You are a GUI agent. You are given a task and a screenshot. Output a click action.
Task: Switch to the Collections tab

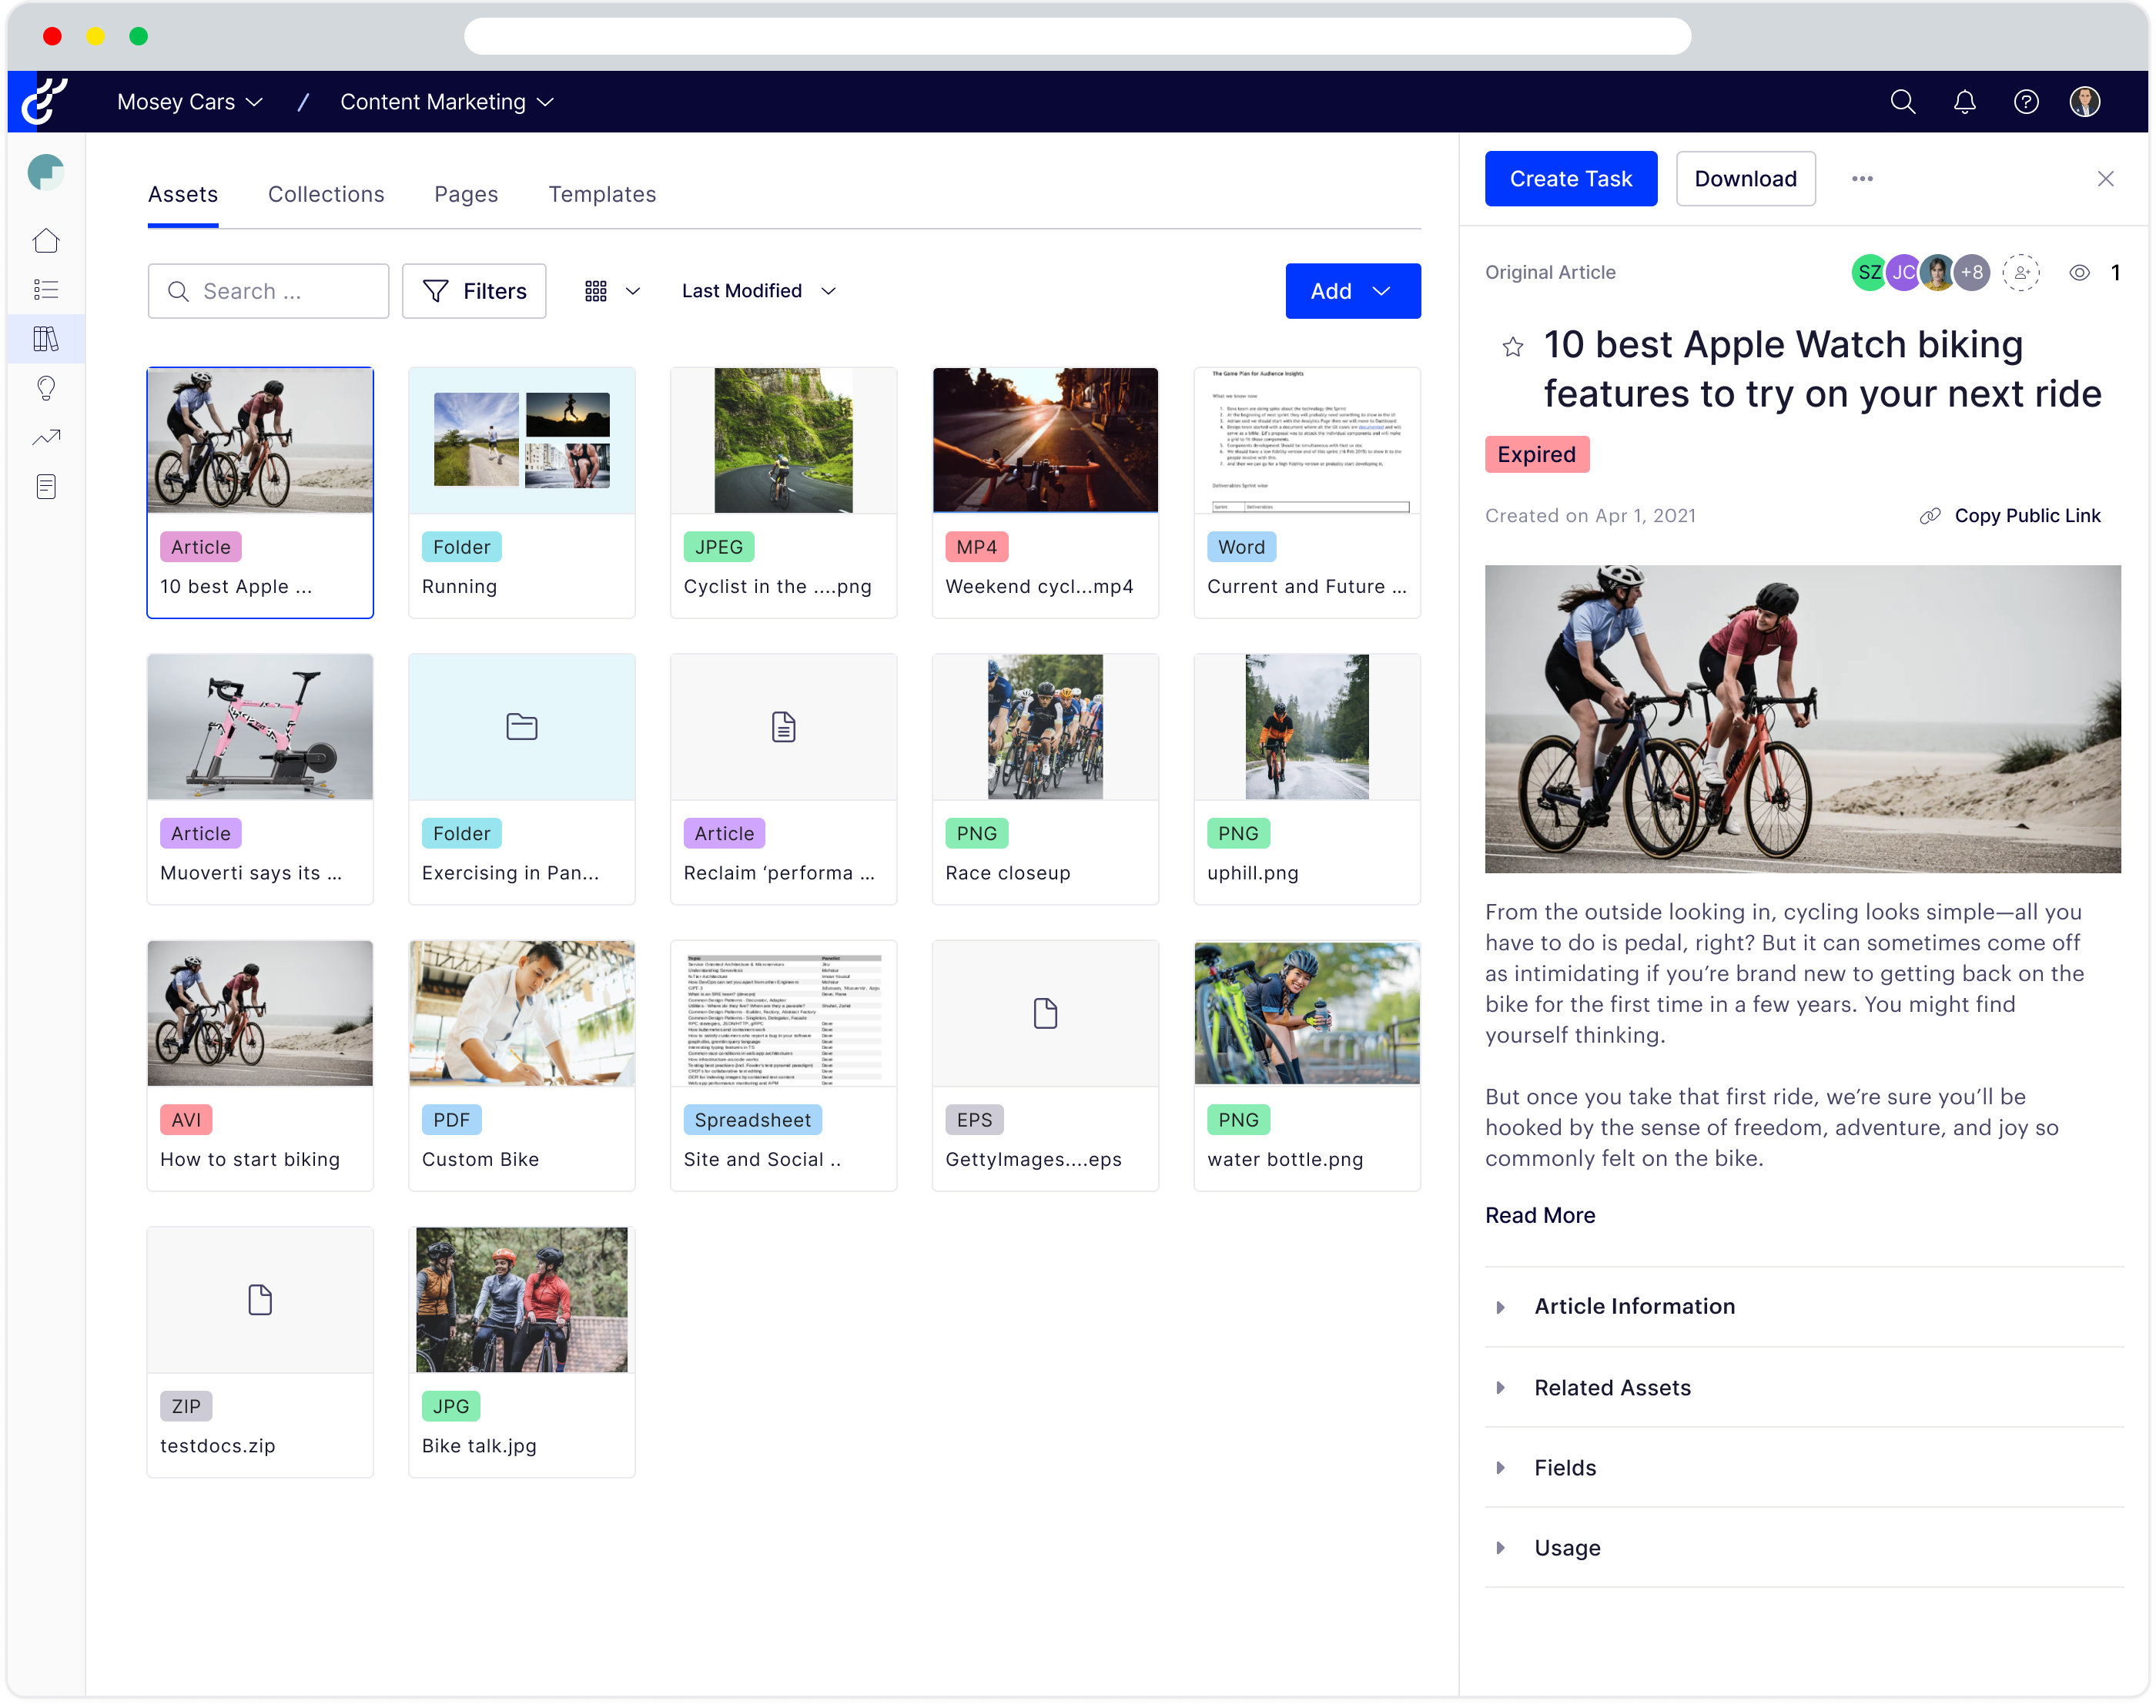(x=326, y=194)
